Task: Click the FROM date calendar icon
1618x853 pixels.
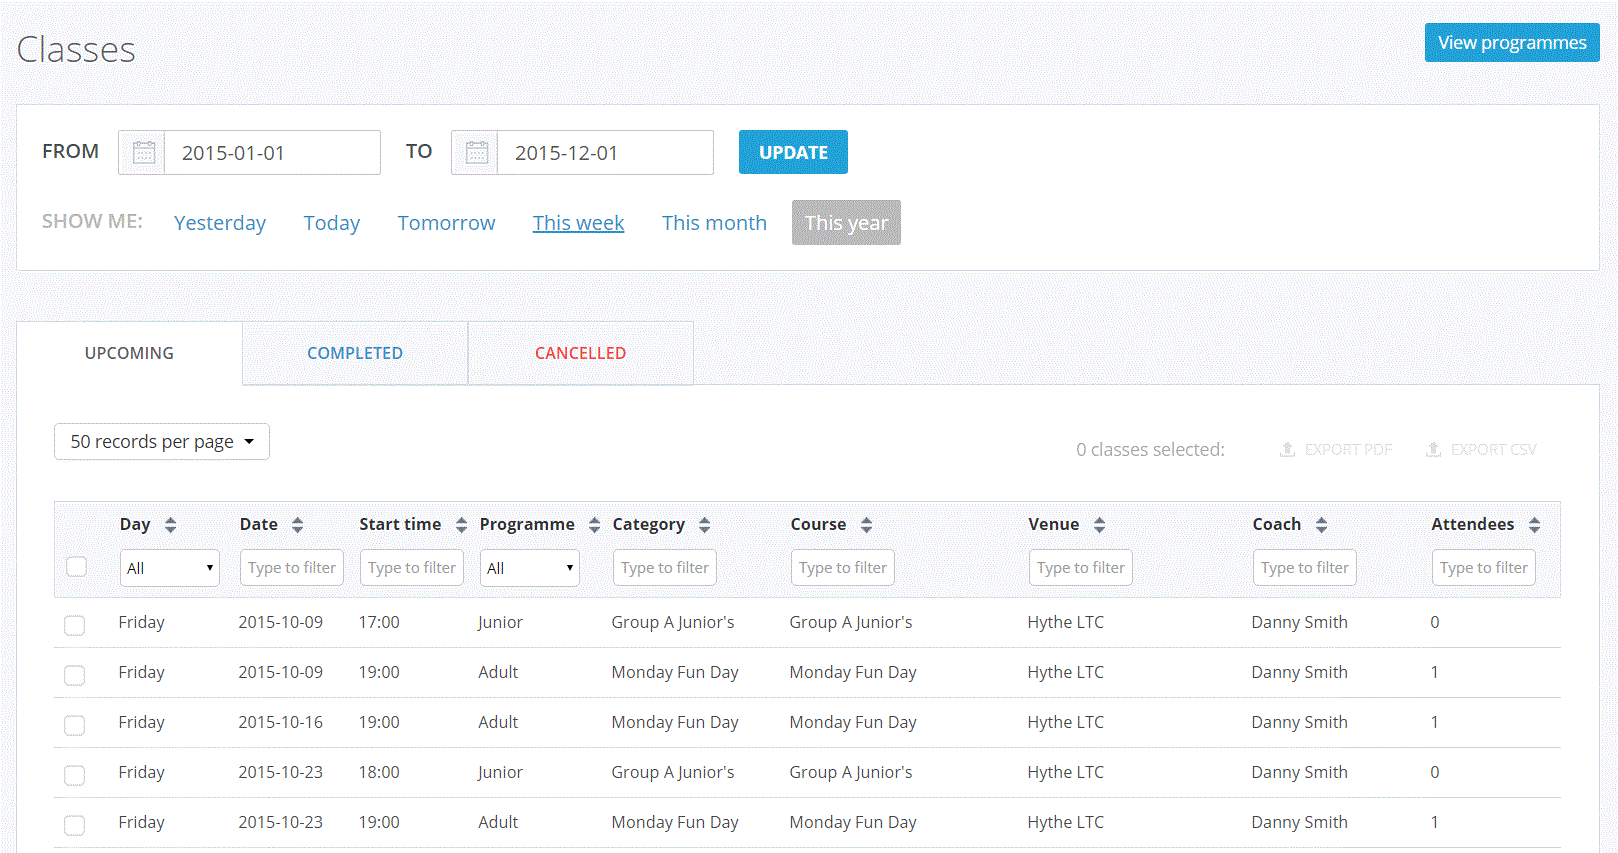Action: (143, 153)
